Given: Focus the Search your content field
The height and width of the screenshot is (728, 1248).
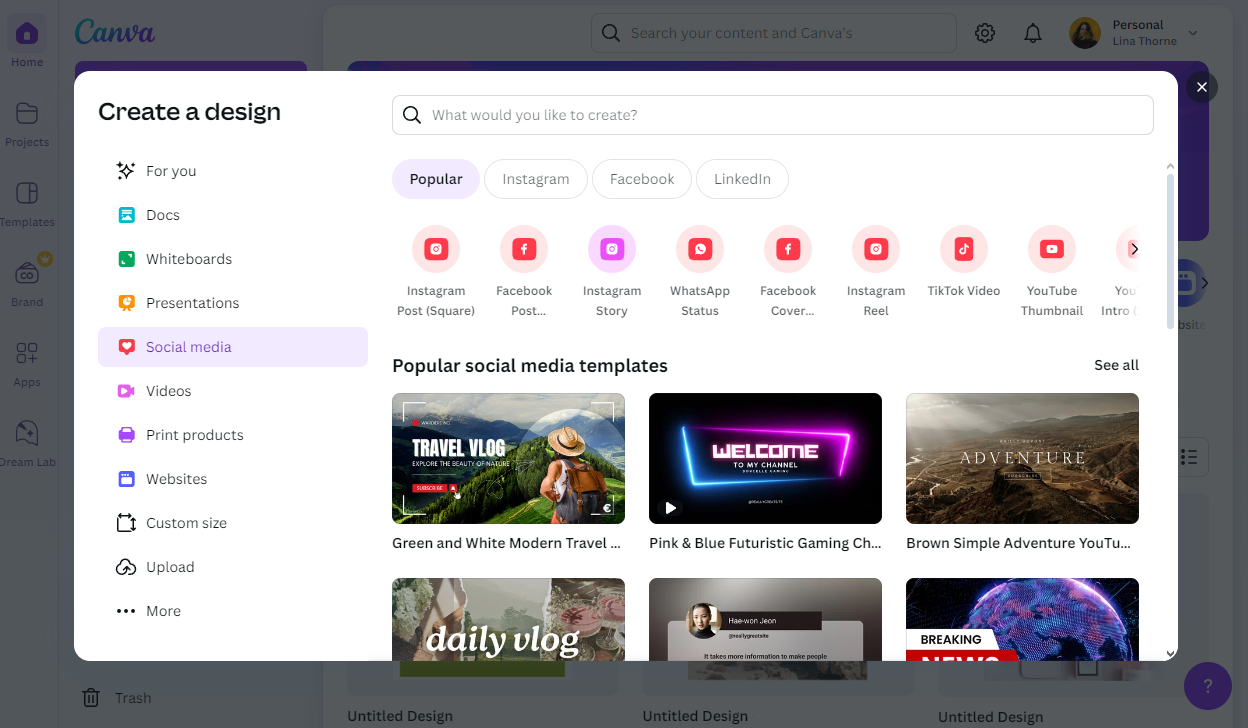Looking at the screenshot, I should [774, 33].
